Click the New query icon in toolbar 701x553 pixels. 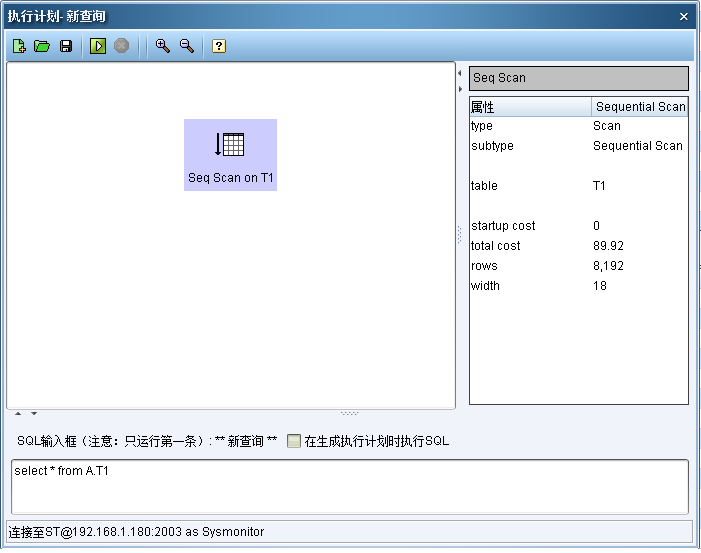pos(19,46)
